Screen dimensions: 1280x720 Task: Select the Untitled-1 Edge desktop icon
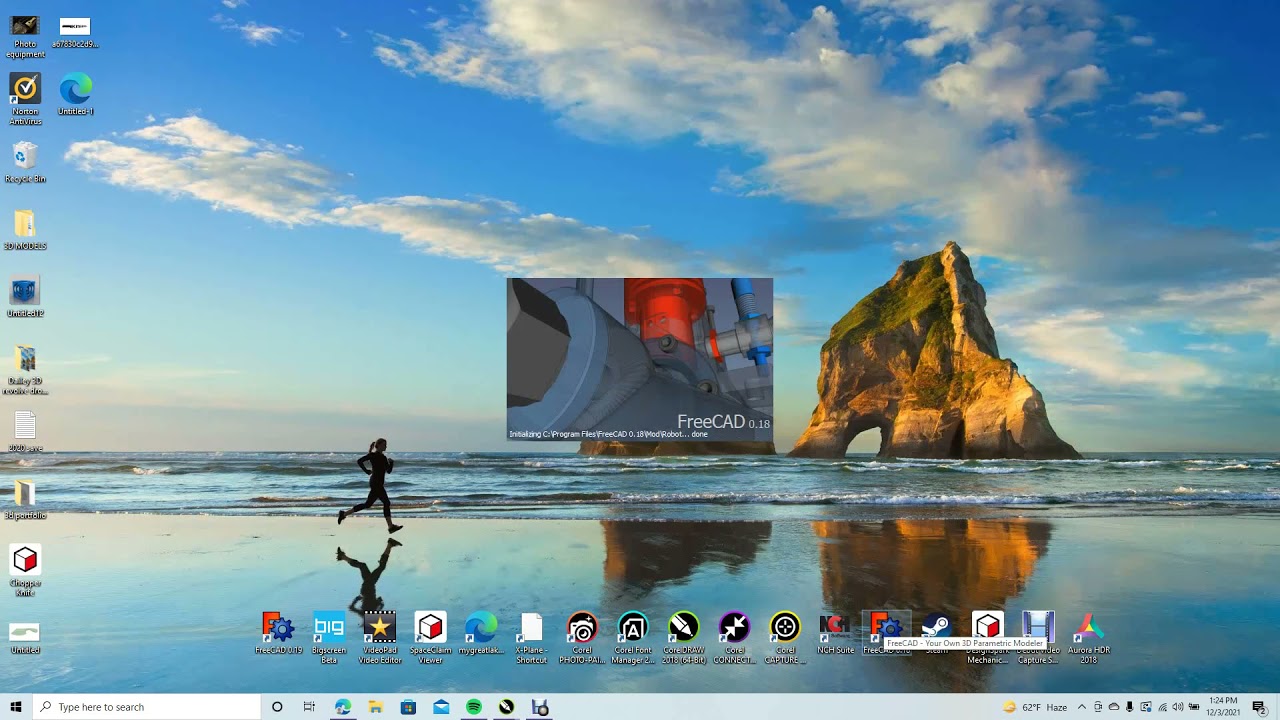click(x=76, y=95)
